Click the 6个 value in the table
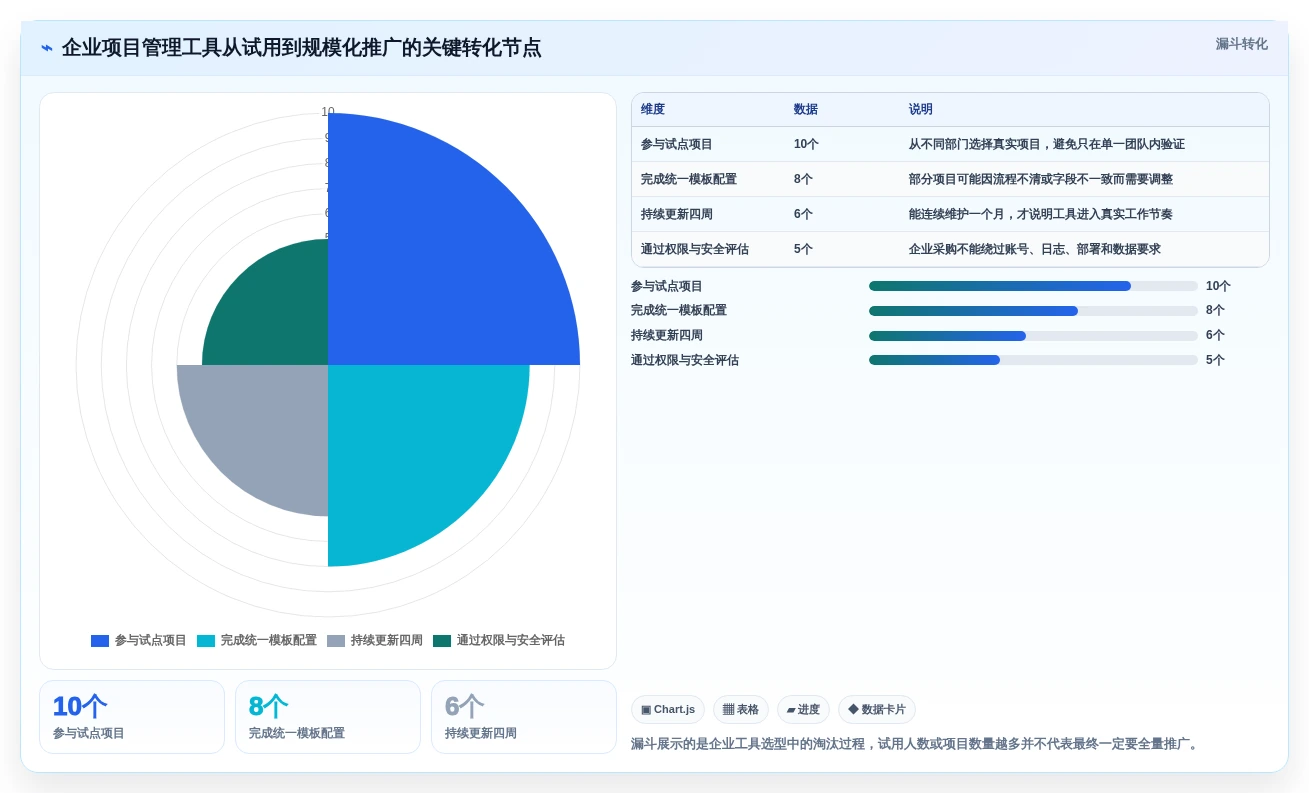Viewport: 1309px width, 793px height. (x=803, y=214)
